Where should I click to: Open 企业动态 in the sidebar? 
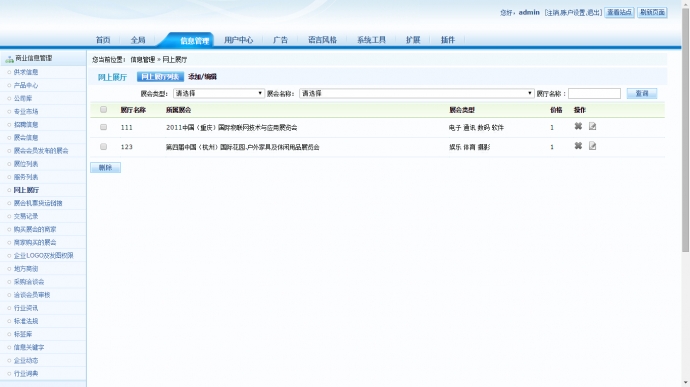[26, 360]
